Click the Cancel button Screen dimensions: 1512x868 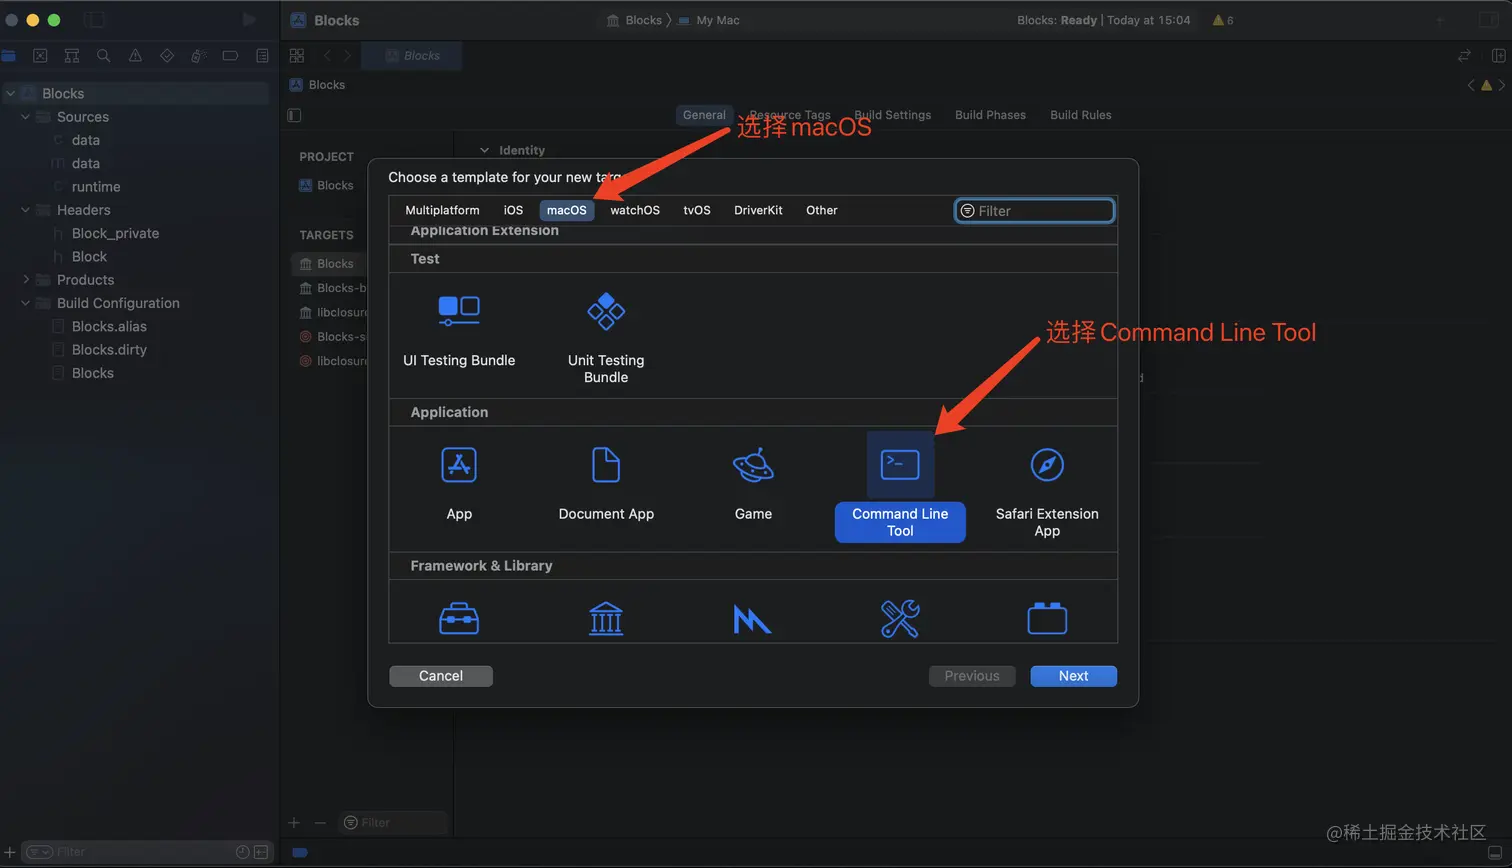tap(441, 676)
